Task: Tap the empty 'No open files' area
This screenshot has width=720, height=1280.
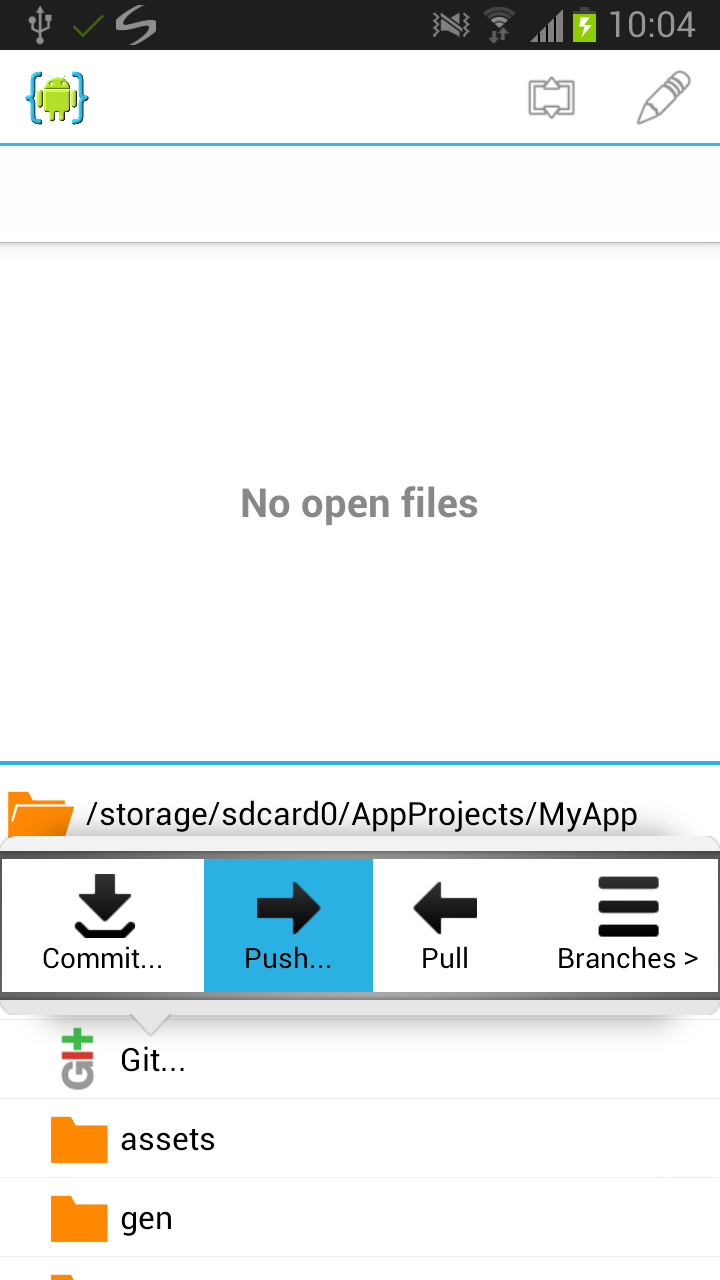Action: [x=360, y=503]
